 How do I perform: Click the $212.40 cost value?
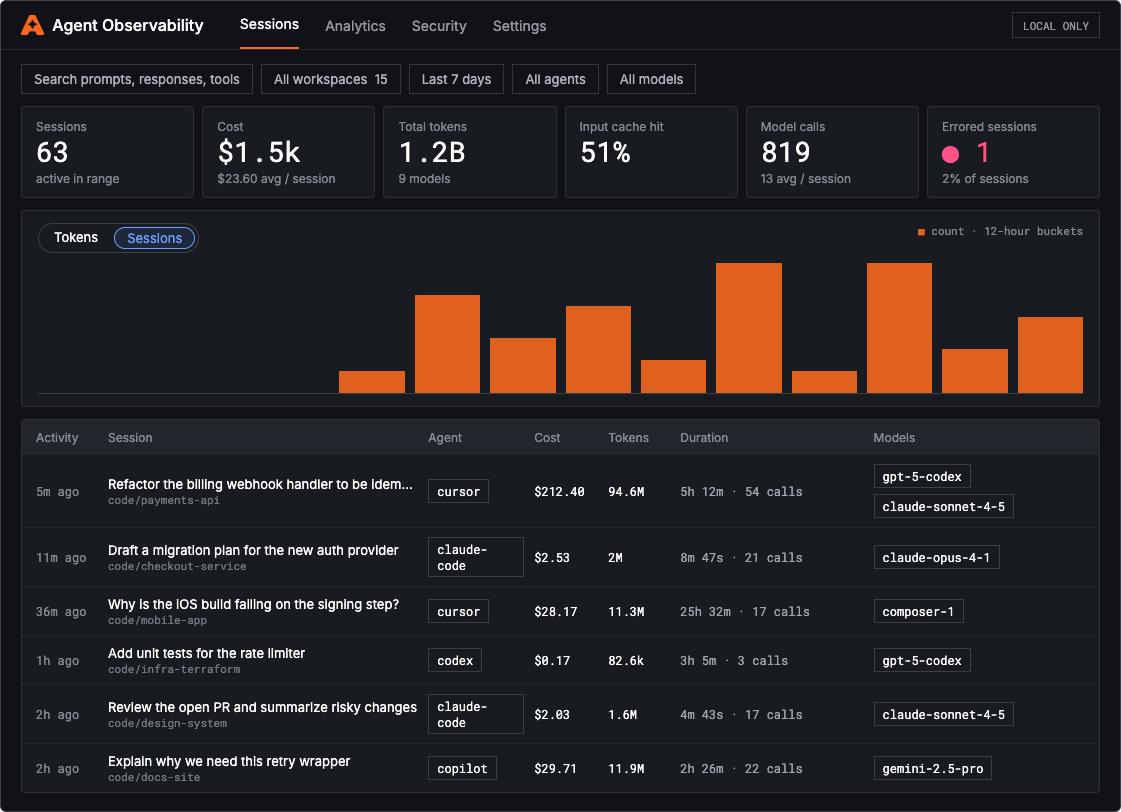tap(559, 492)
